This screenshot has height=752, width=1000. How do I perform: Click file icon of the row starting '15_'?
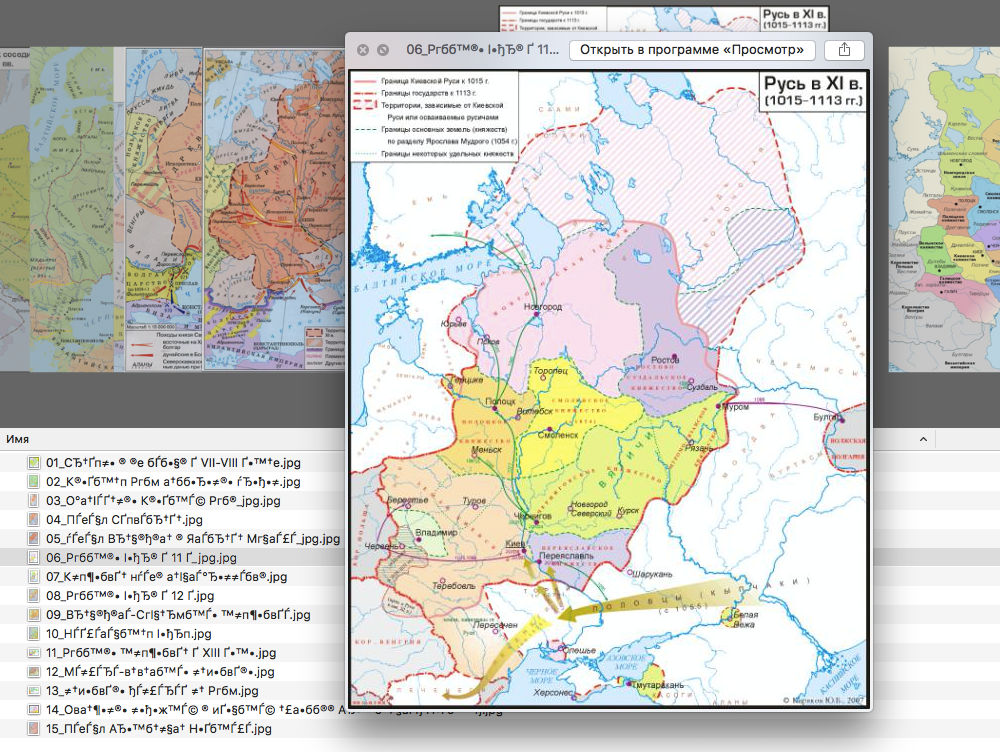coord(34,728)
